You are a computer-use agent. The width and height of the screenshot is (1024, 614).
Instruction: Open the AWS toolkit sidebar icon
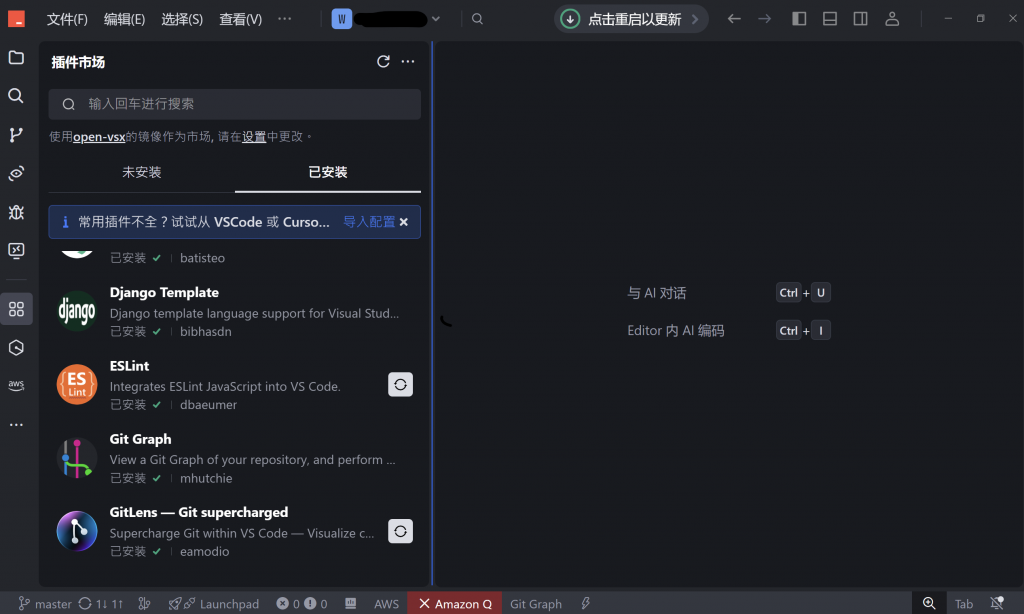click(16, 385)
